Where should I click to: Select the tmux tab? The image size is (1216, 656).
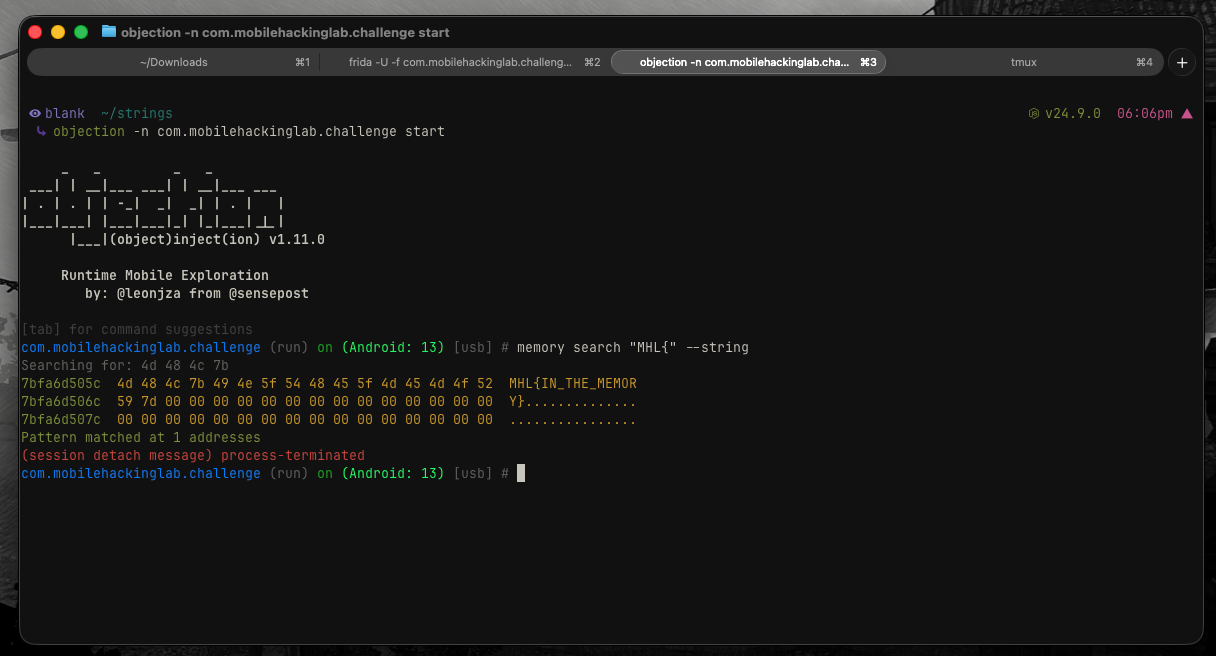[1023, 62]
